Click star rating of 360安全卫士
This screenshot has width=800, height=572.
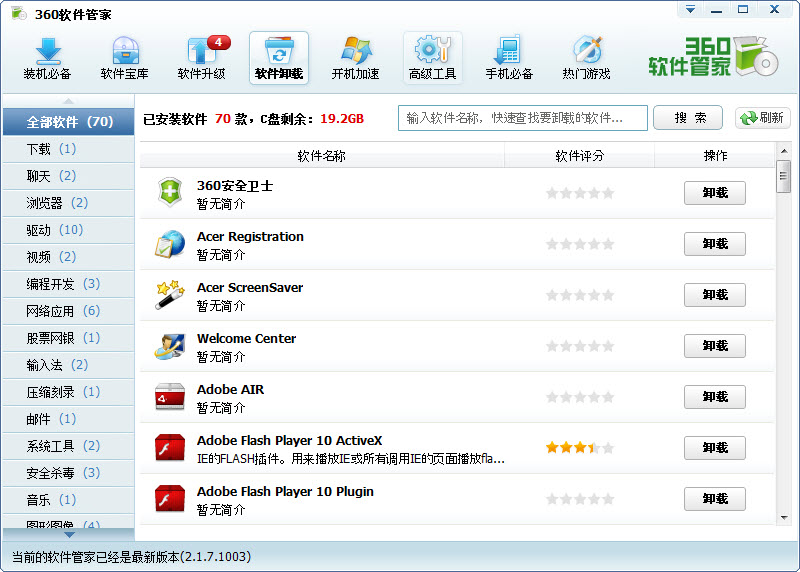(x=580, y=193)
